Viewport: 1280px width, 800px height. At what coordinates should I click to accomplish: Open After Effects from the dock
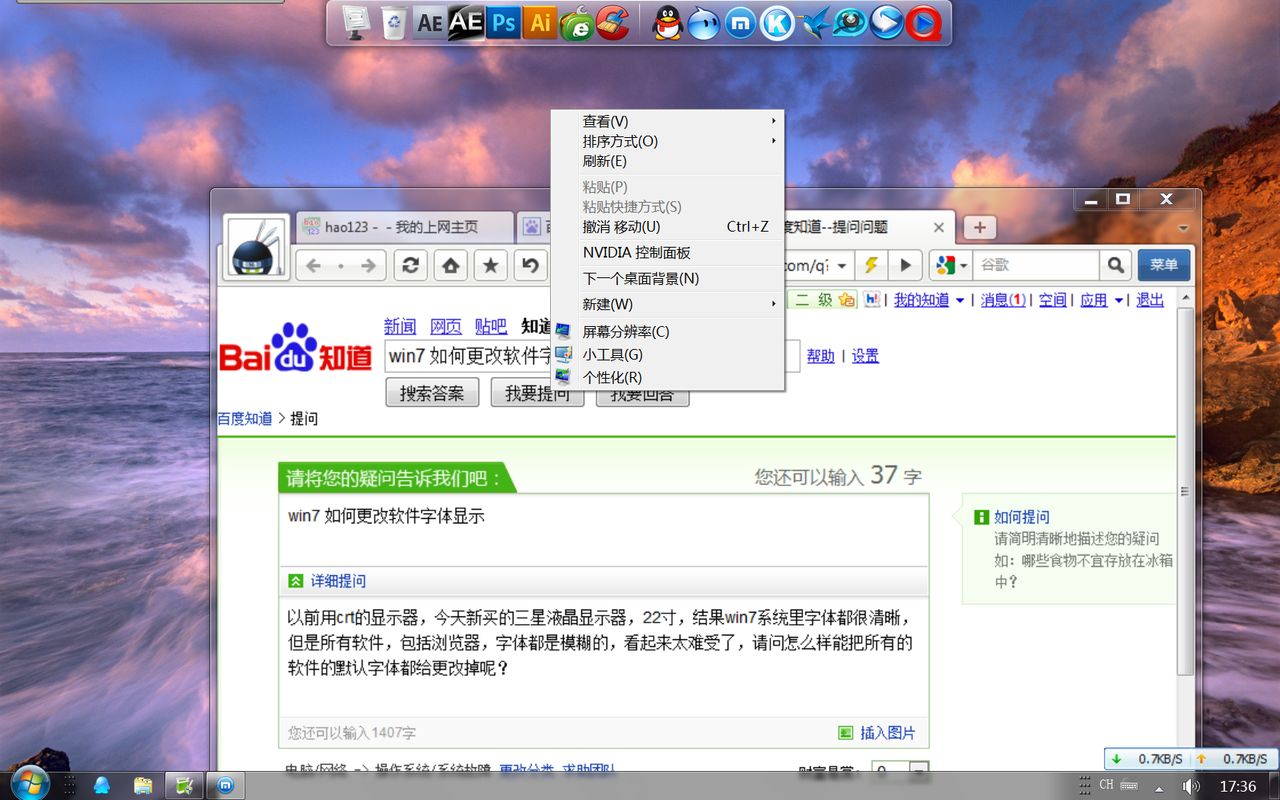(466, 22)
